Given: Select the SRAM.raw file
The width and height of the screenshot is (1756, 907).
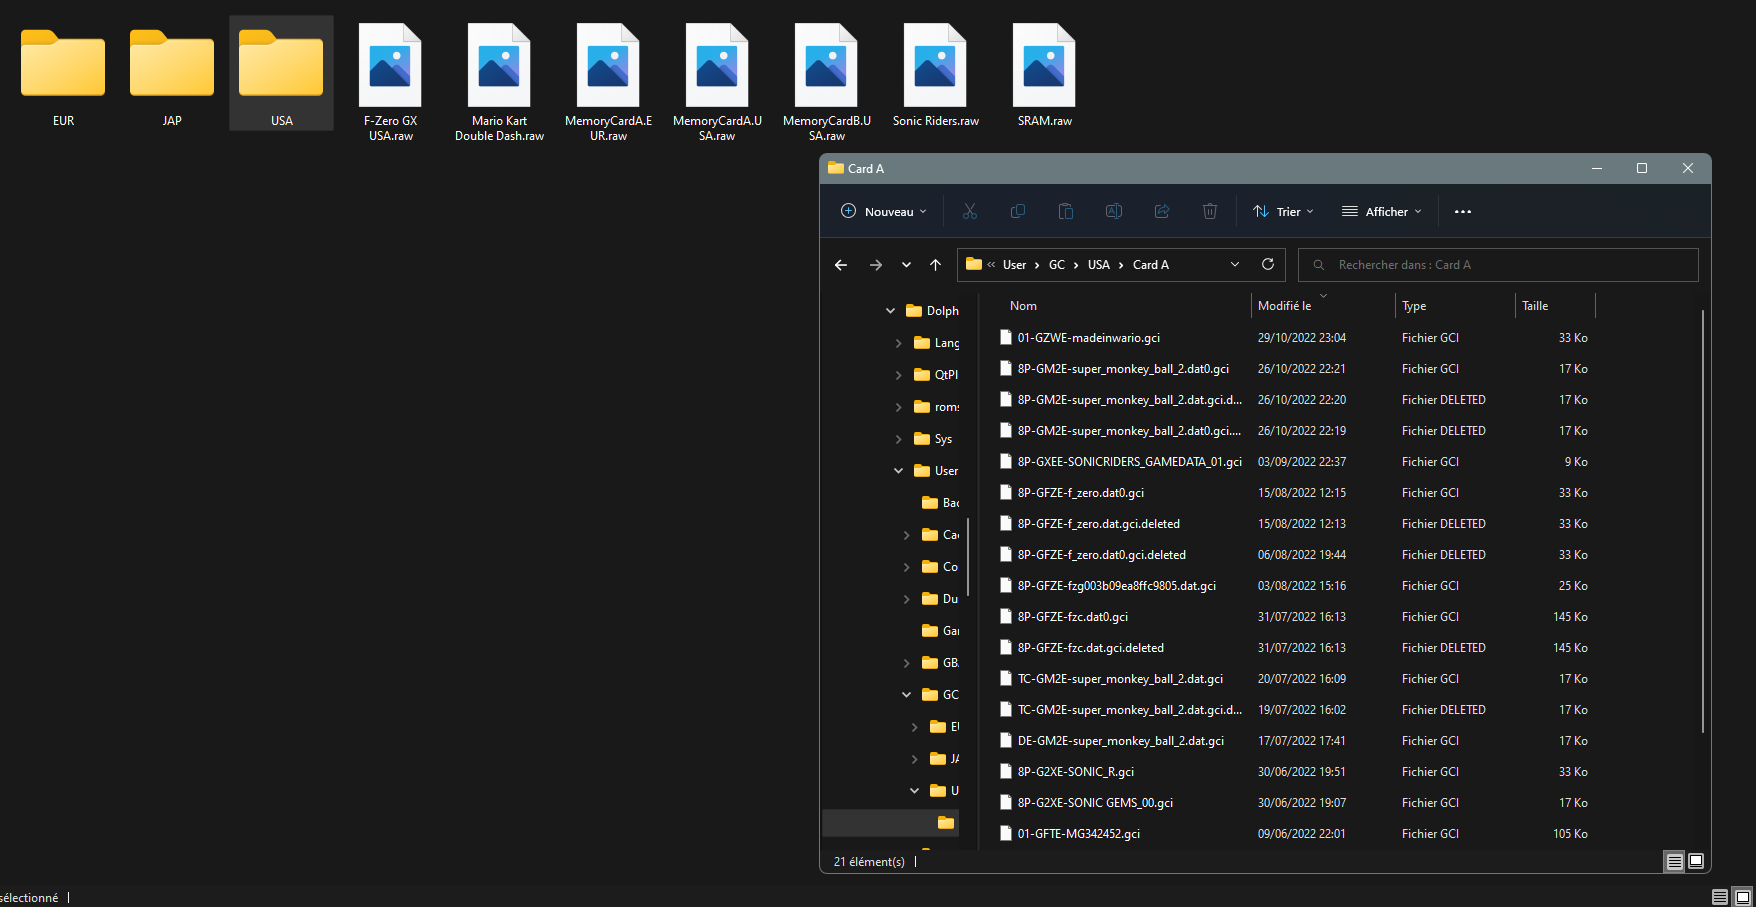Looking at the screenshot, I should click(1044, 75).
